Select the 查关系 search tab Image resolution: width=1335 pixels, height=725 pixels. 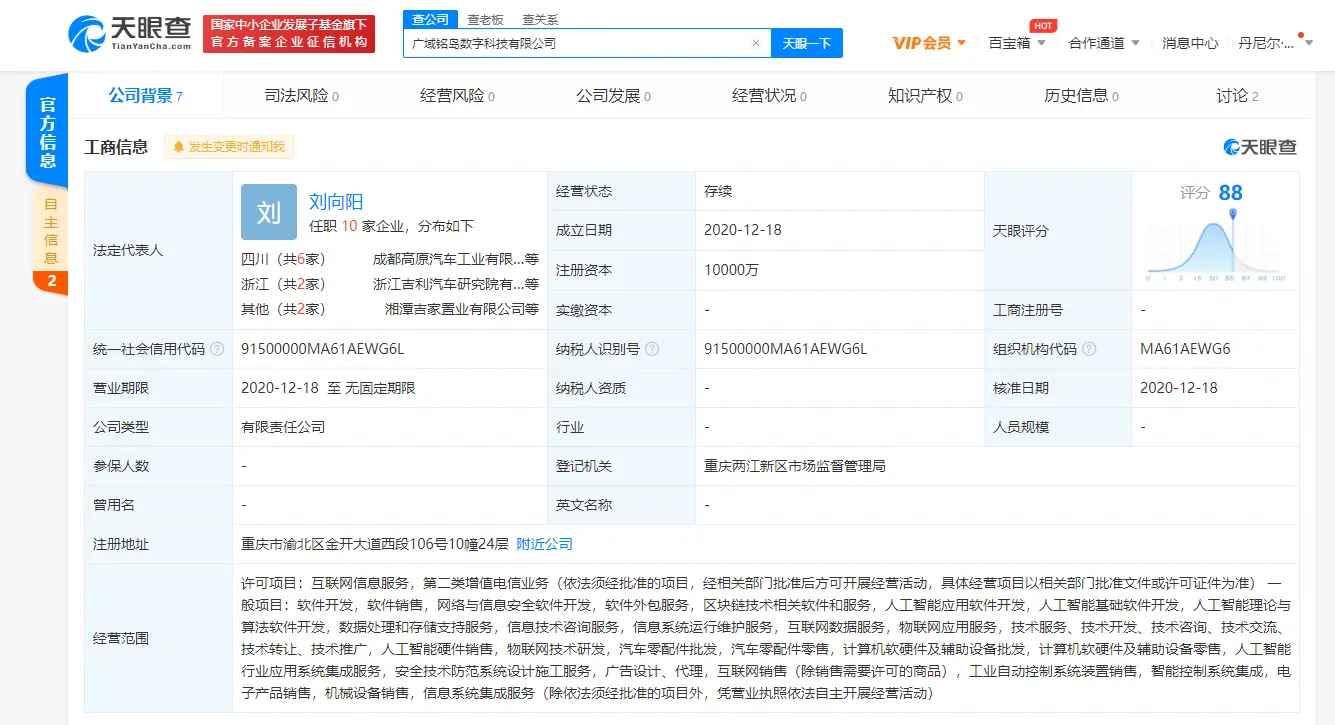tap(540, 20)
